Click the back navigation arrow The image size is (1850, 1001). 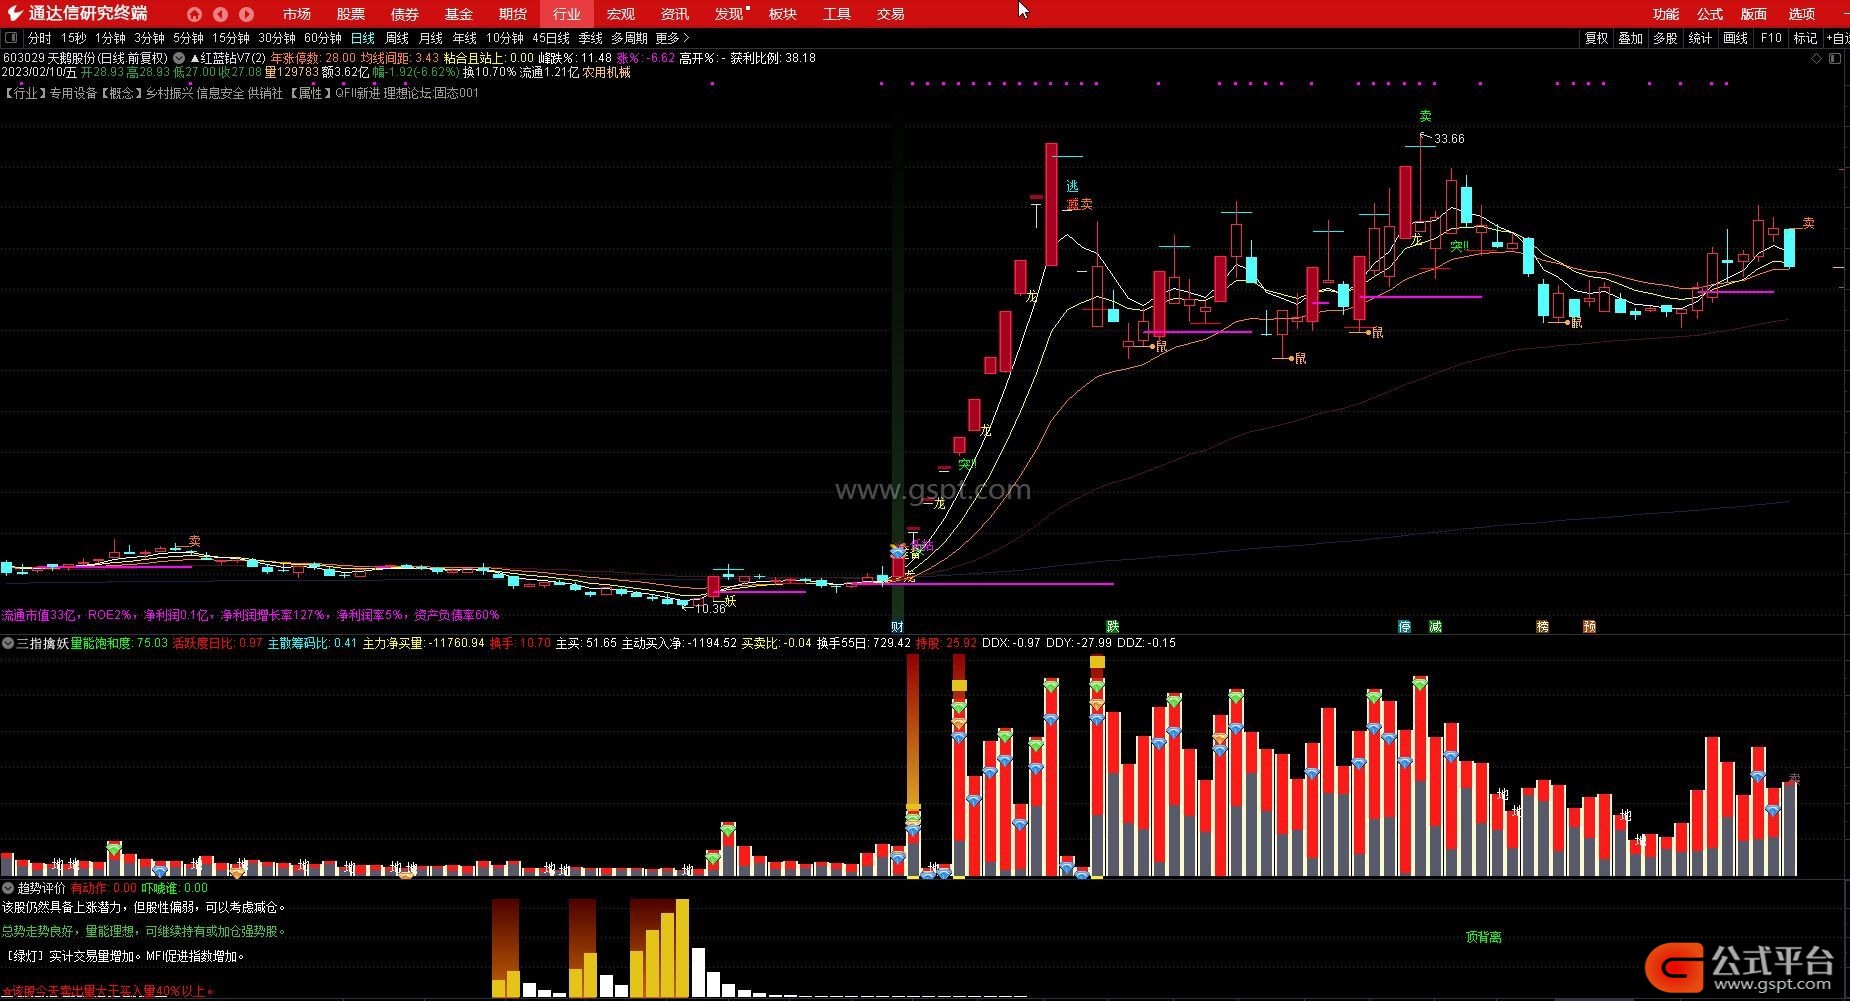pyautogui.click(x=220, y=14)
